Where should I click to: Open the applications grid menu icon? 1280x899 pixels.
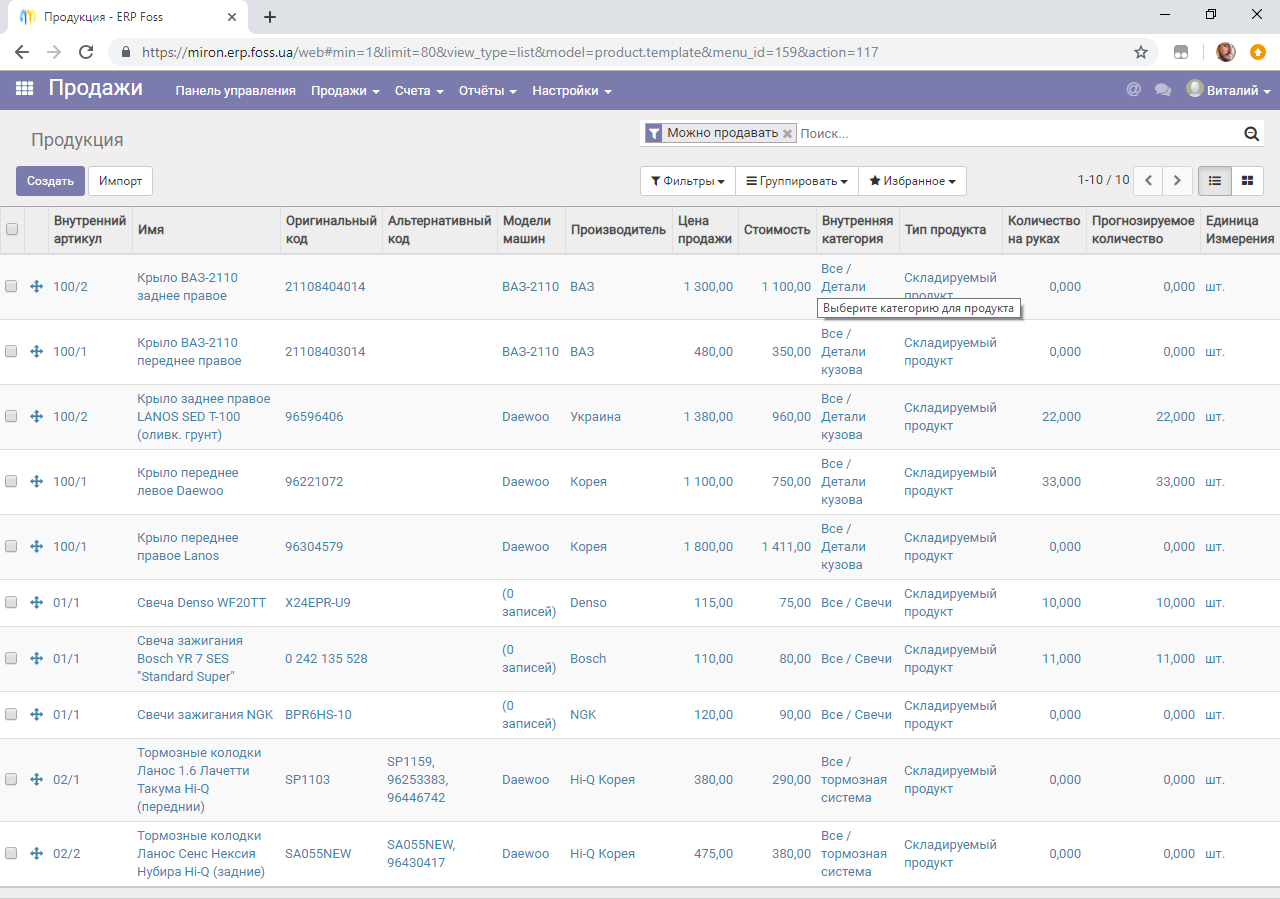[x=25, y=89]
